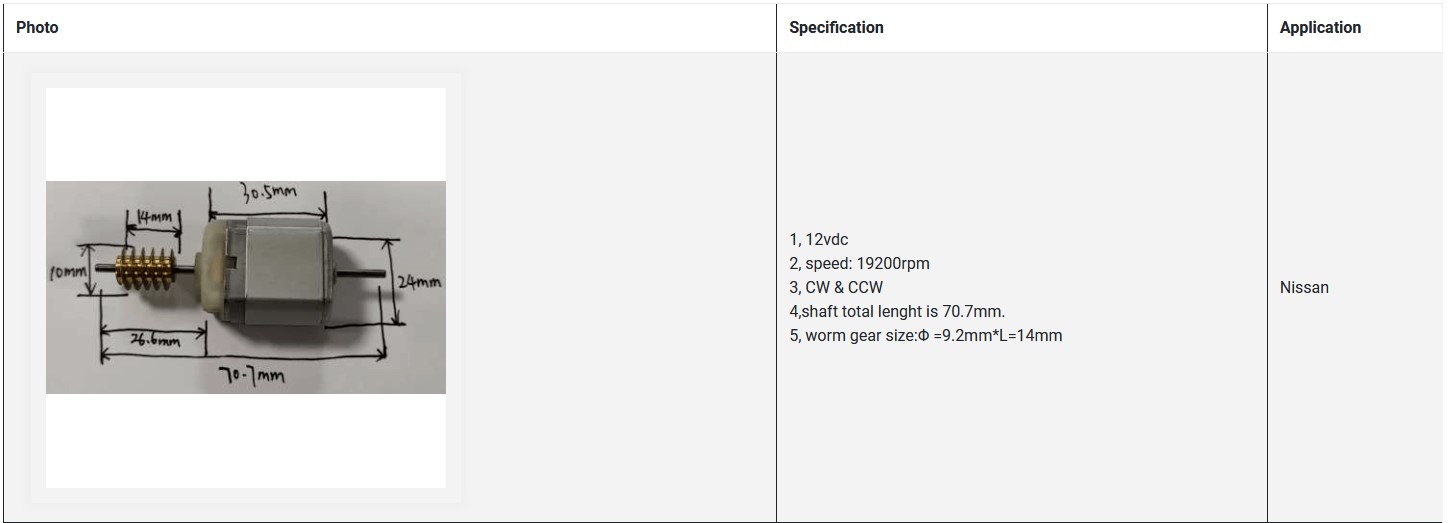Screen dimensions: 1451x523
Task: Click the Application column header
Action: pyautogui.click(x=1320, y=28)
